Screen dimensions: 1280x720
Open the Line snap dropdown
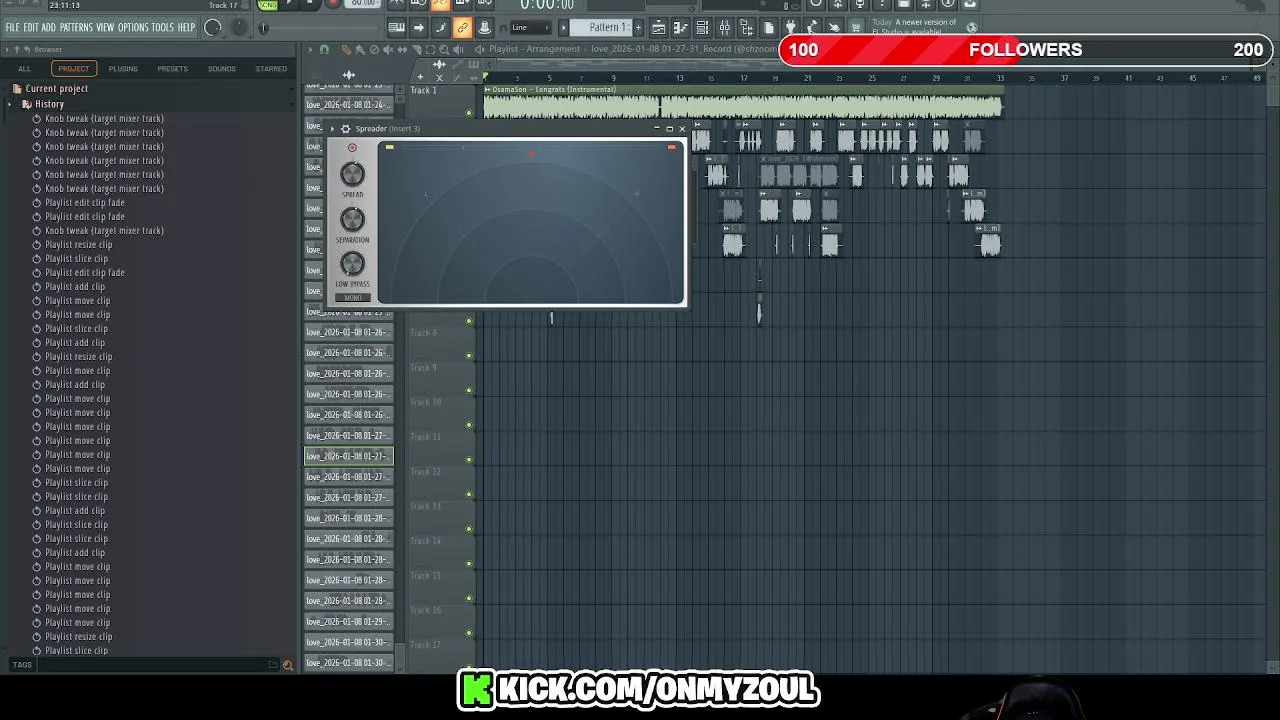click(x=531, y=27)
